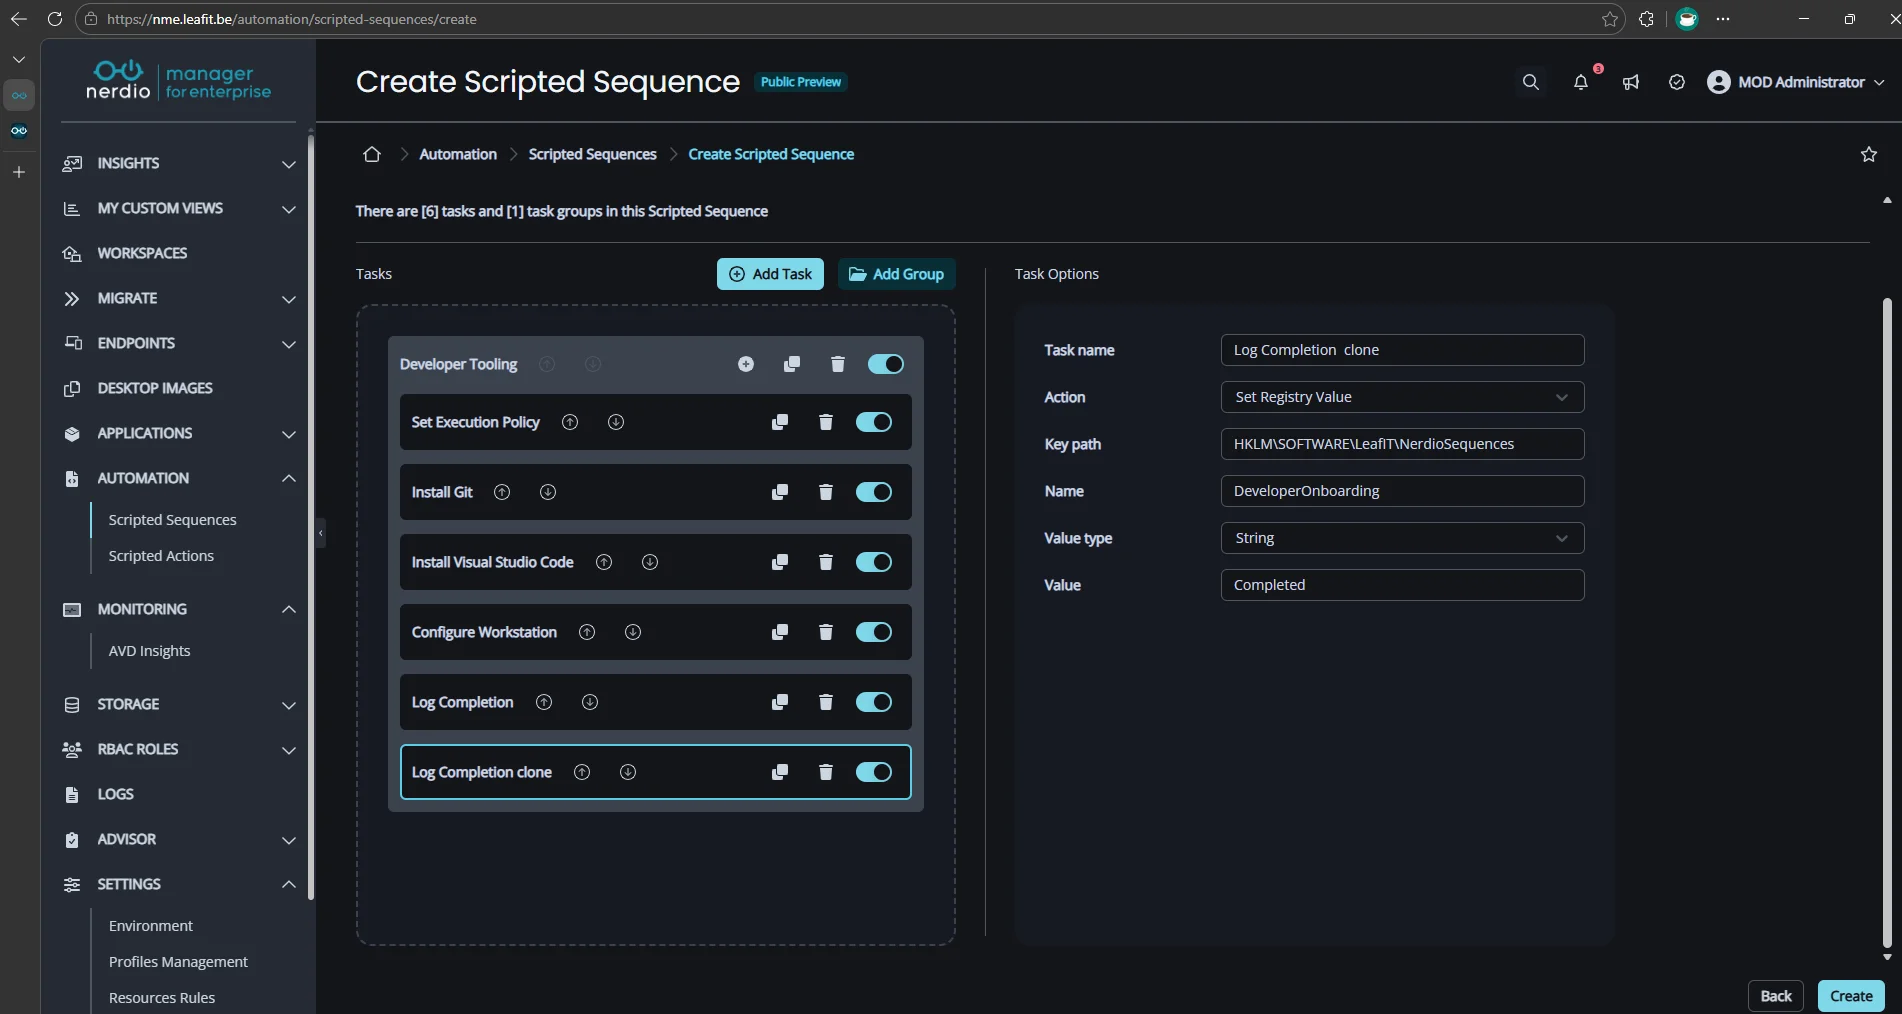Open search using the magnifier icon
This screenshot has width=1902, height=1014.
(x=1530, y=82)
